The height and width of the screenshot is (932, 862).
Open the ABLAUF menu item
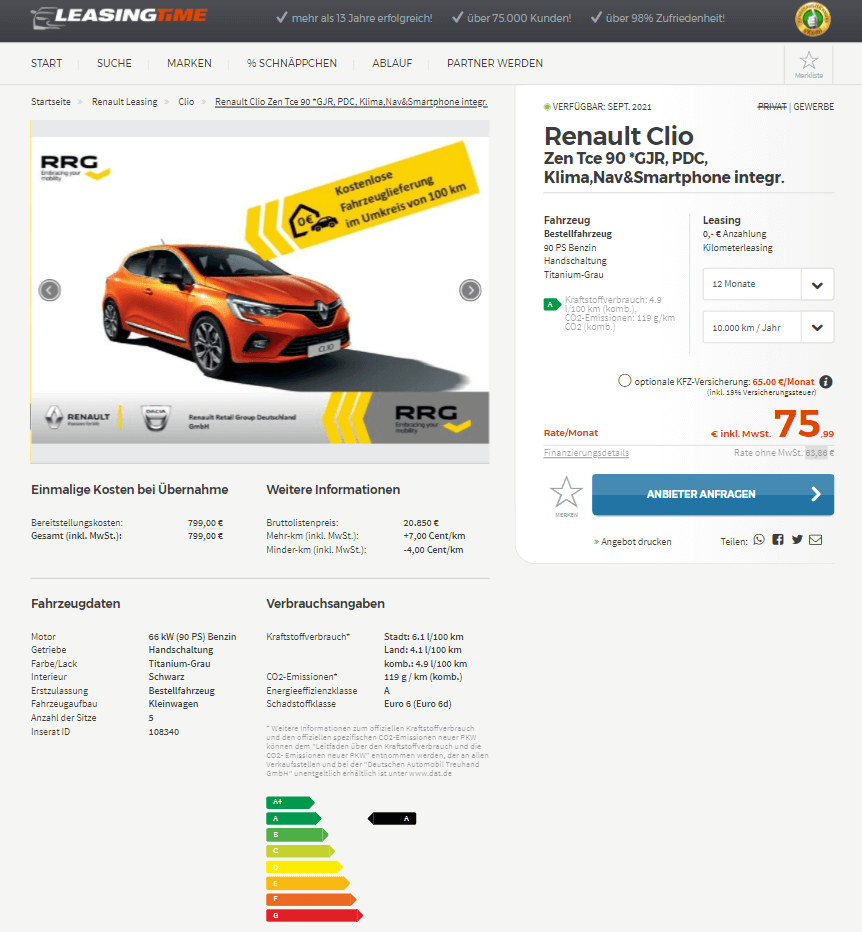click(x=392, y=63)
